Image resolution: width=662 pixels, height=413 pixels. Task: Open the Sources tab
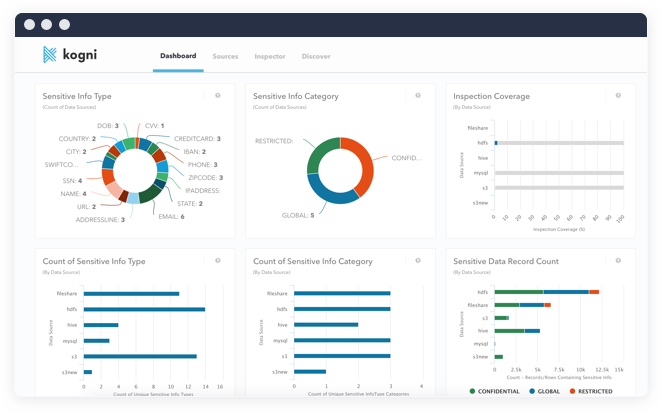(225, 56)
